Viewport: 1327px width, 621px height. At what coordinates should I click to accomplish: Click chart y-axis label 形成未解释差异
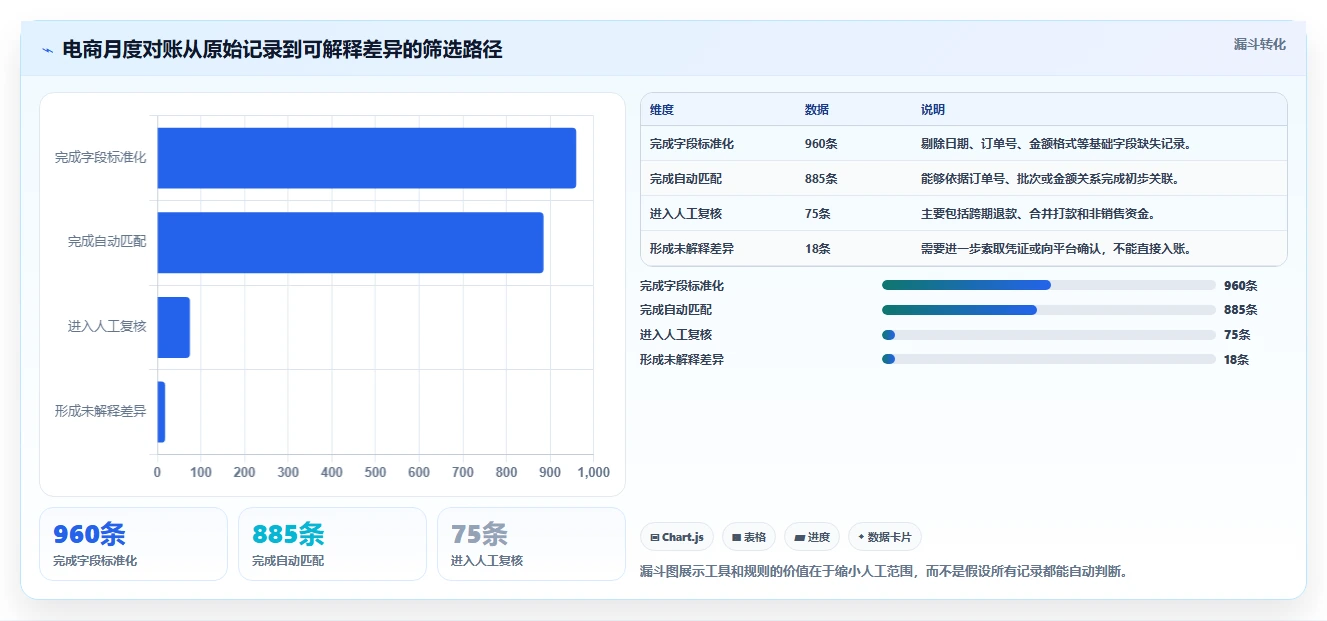100,411
